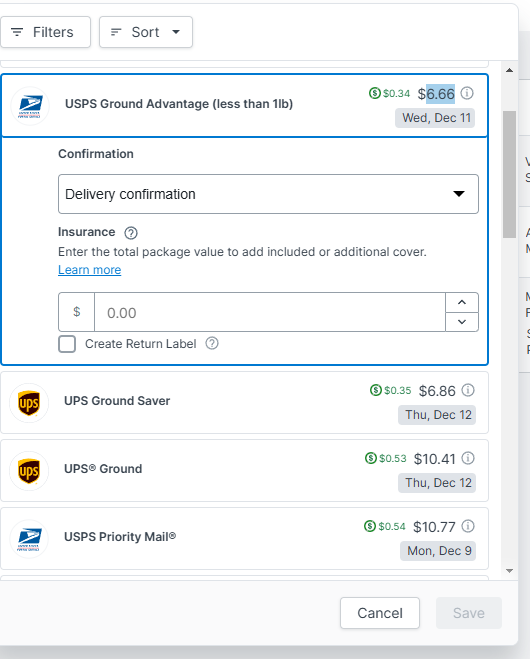This screenshot has height=659, width=530.
Task: Open the Sort dropdown
Action: (x=146, y=32)
